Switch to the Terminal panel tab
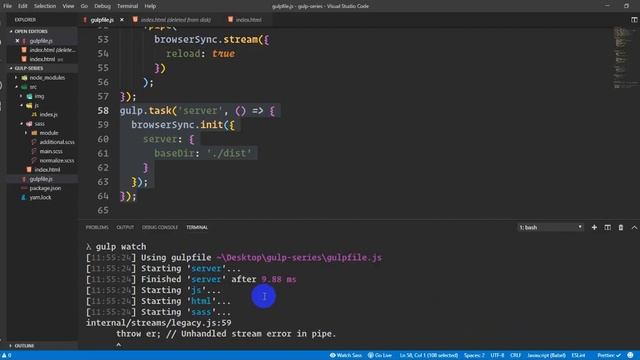Viewport: 640px width, 360px height. 197,227
